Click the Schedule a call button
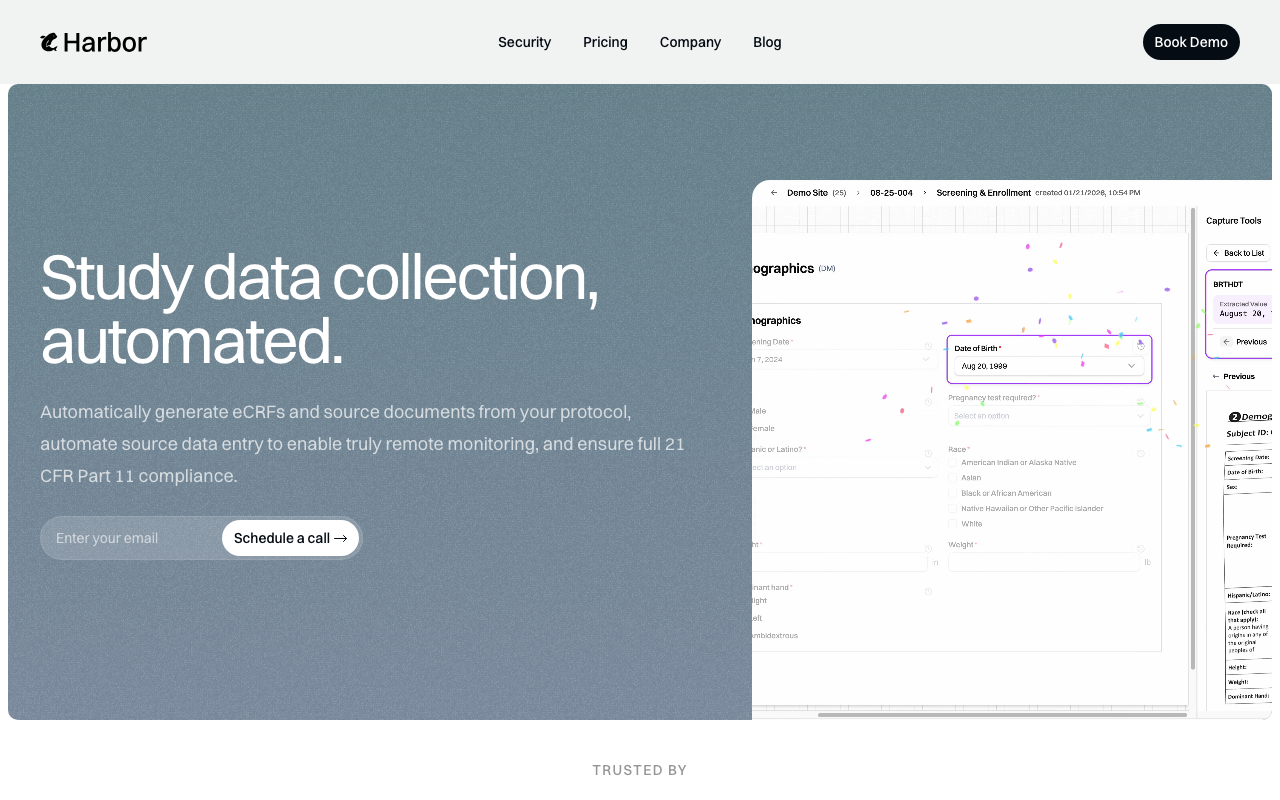 point(290,538)
